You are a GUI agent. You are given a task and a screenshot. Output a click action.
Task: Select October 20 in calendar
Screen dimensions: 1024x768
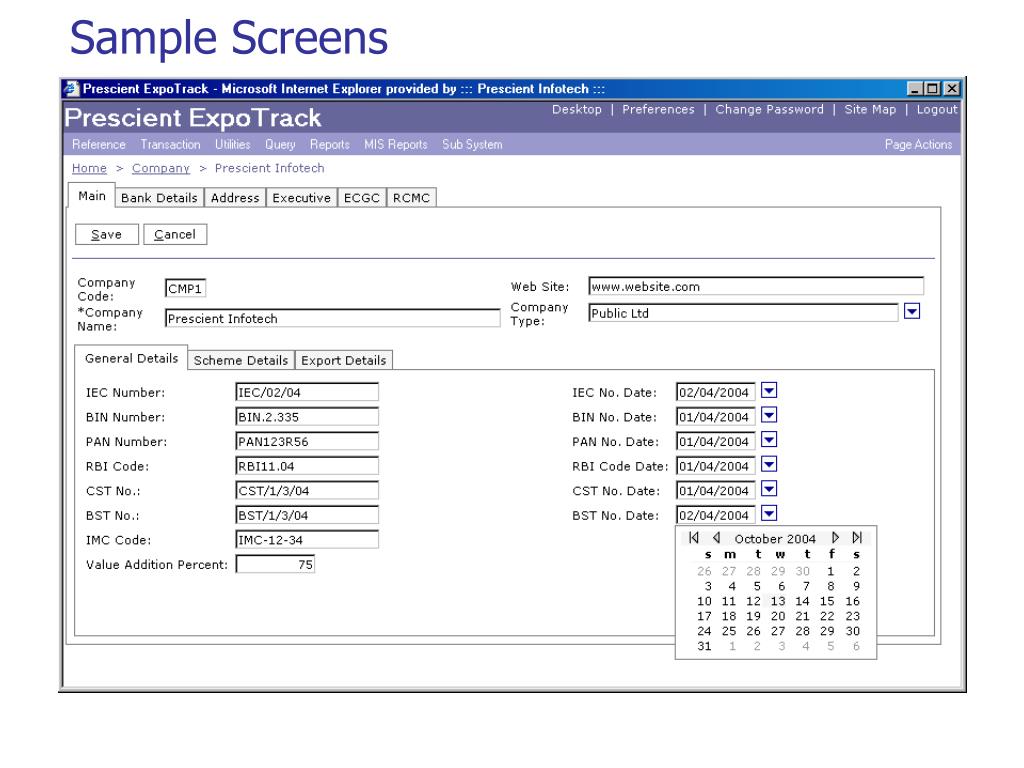tap(778, 616)
